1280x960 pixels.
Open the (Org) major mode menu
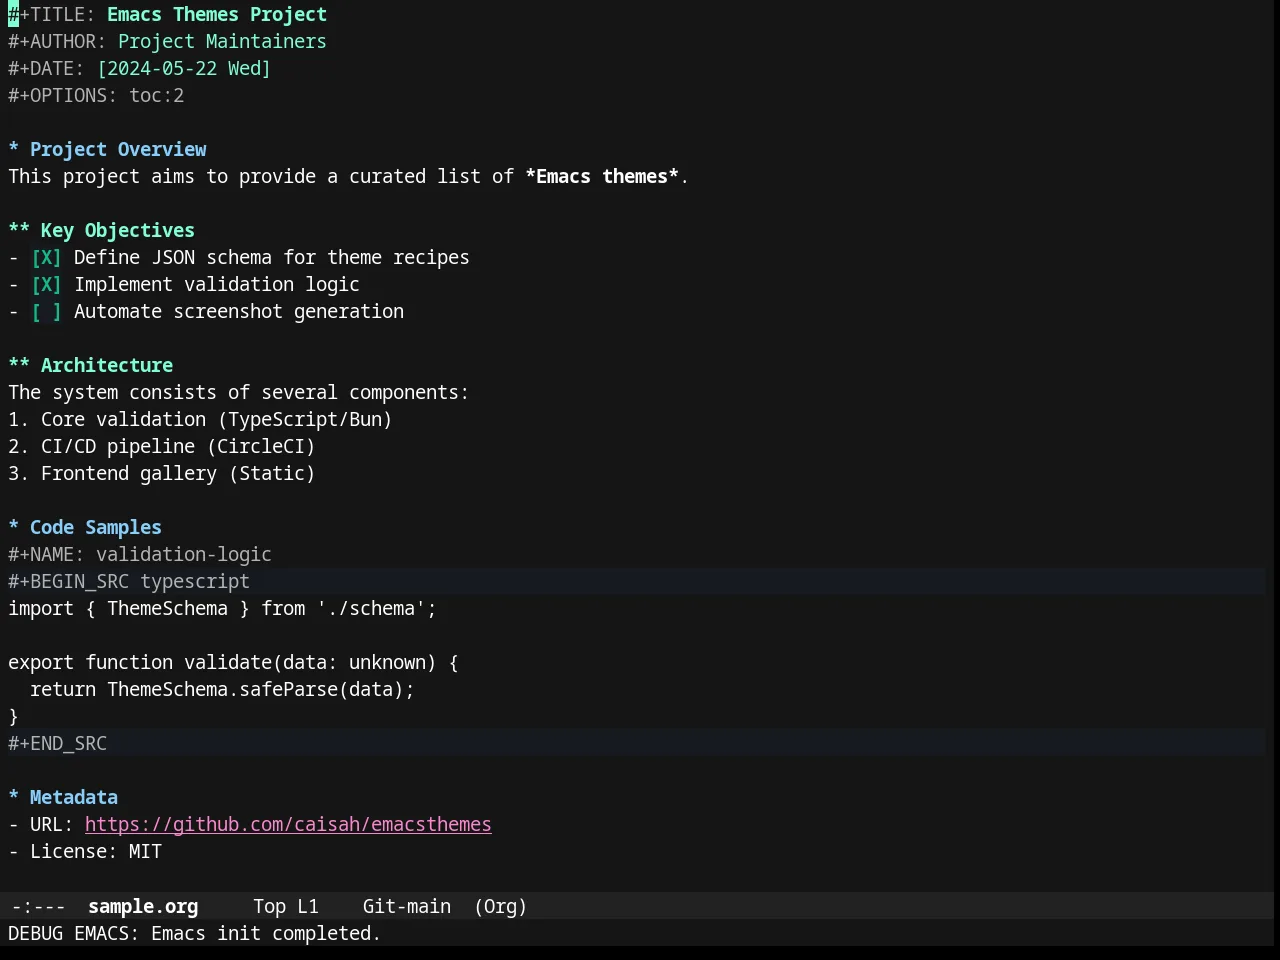point(501,906)
